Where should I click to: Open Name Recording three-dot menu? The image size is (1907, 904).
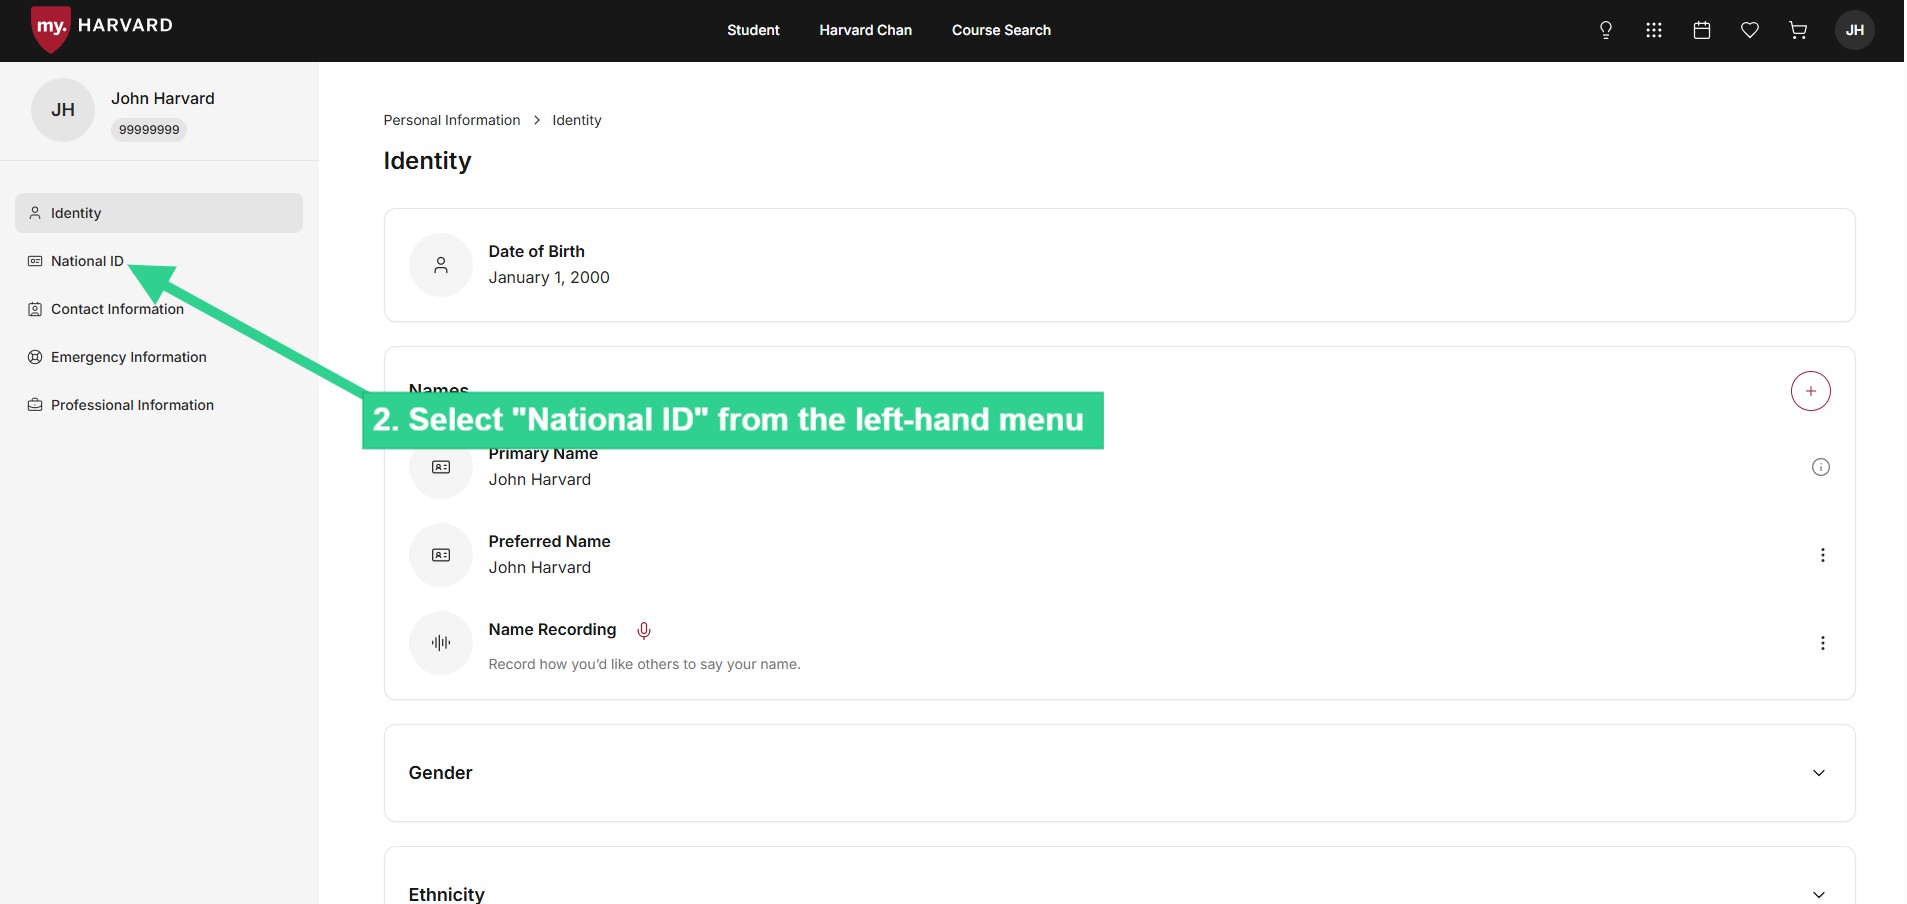pos(1823,643)
